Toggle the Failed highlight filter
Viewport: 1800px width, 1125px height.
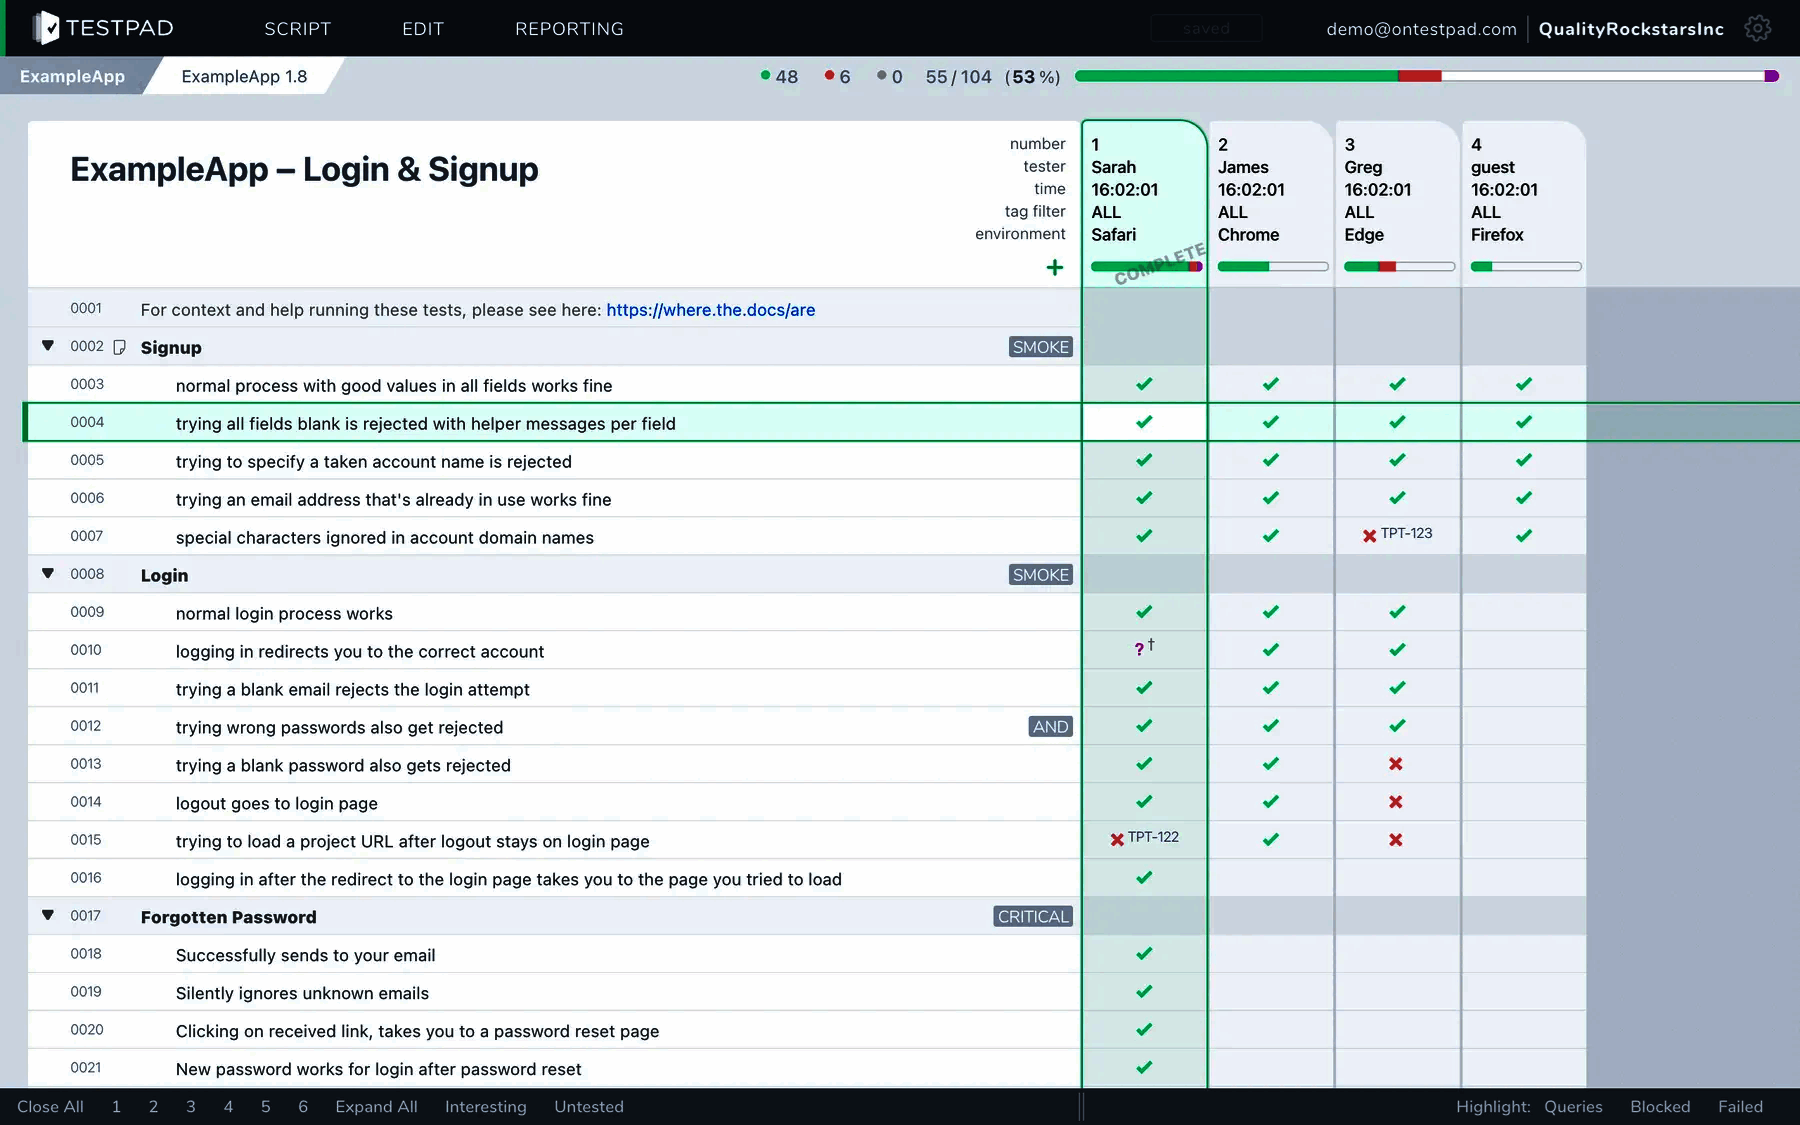(1740, 1106)
